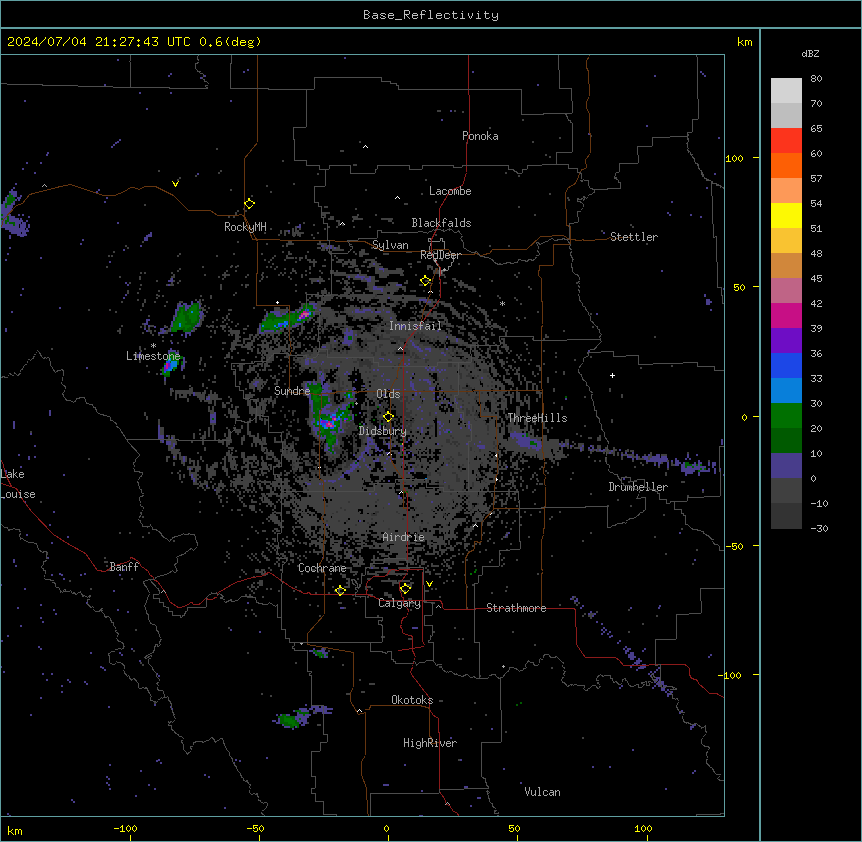
Task: Click the 45 value on dBZ scale
Action: coord(816,279)
